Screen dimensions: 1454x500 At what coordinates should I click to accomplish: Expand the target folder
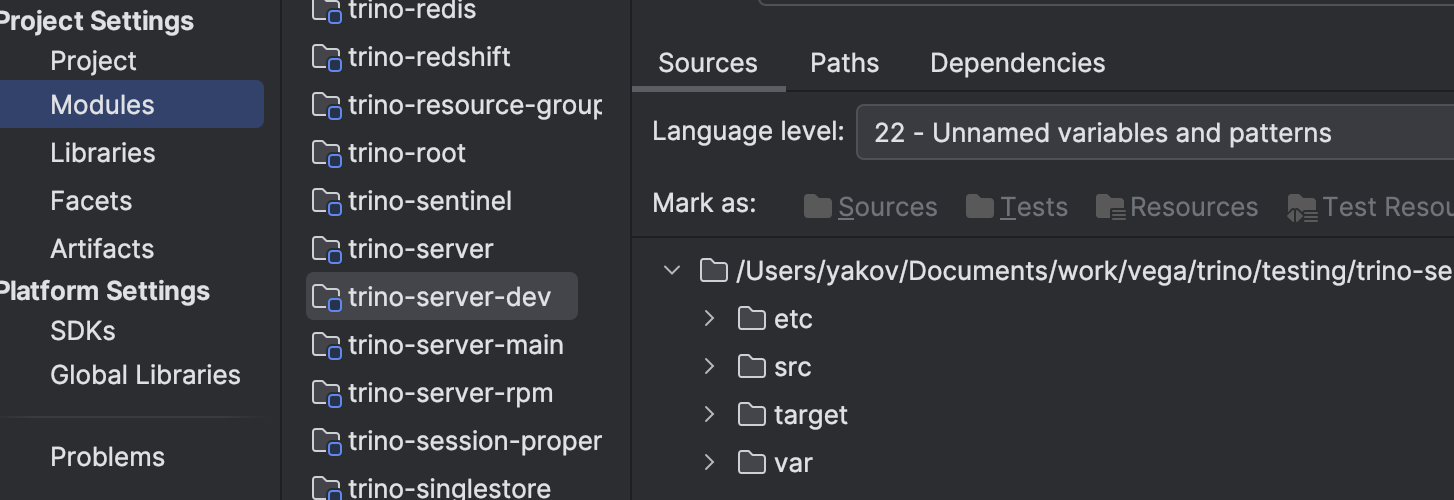[709, 415]
